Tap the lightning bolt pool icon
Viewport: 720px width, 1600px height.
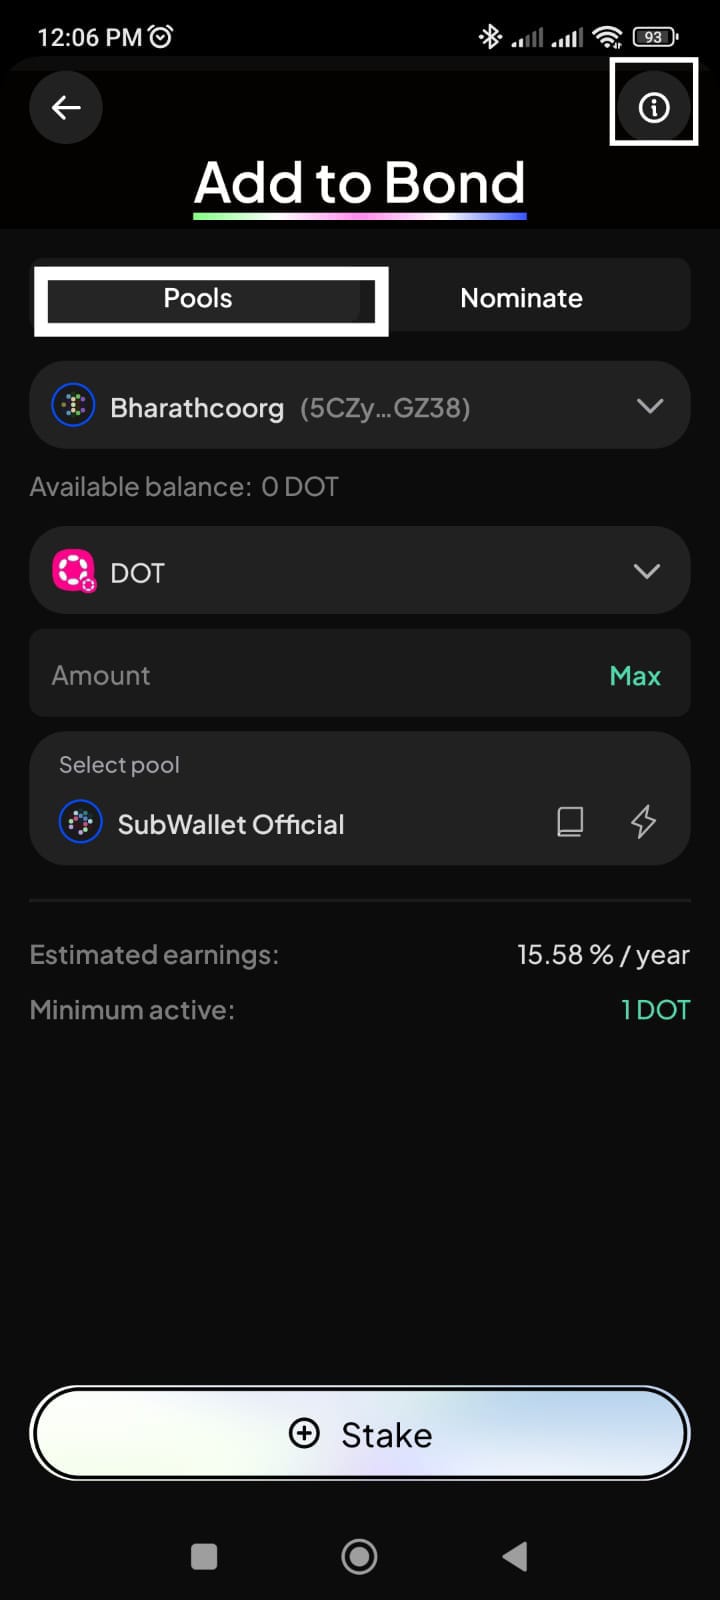(x=643, y=822)
